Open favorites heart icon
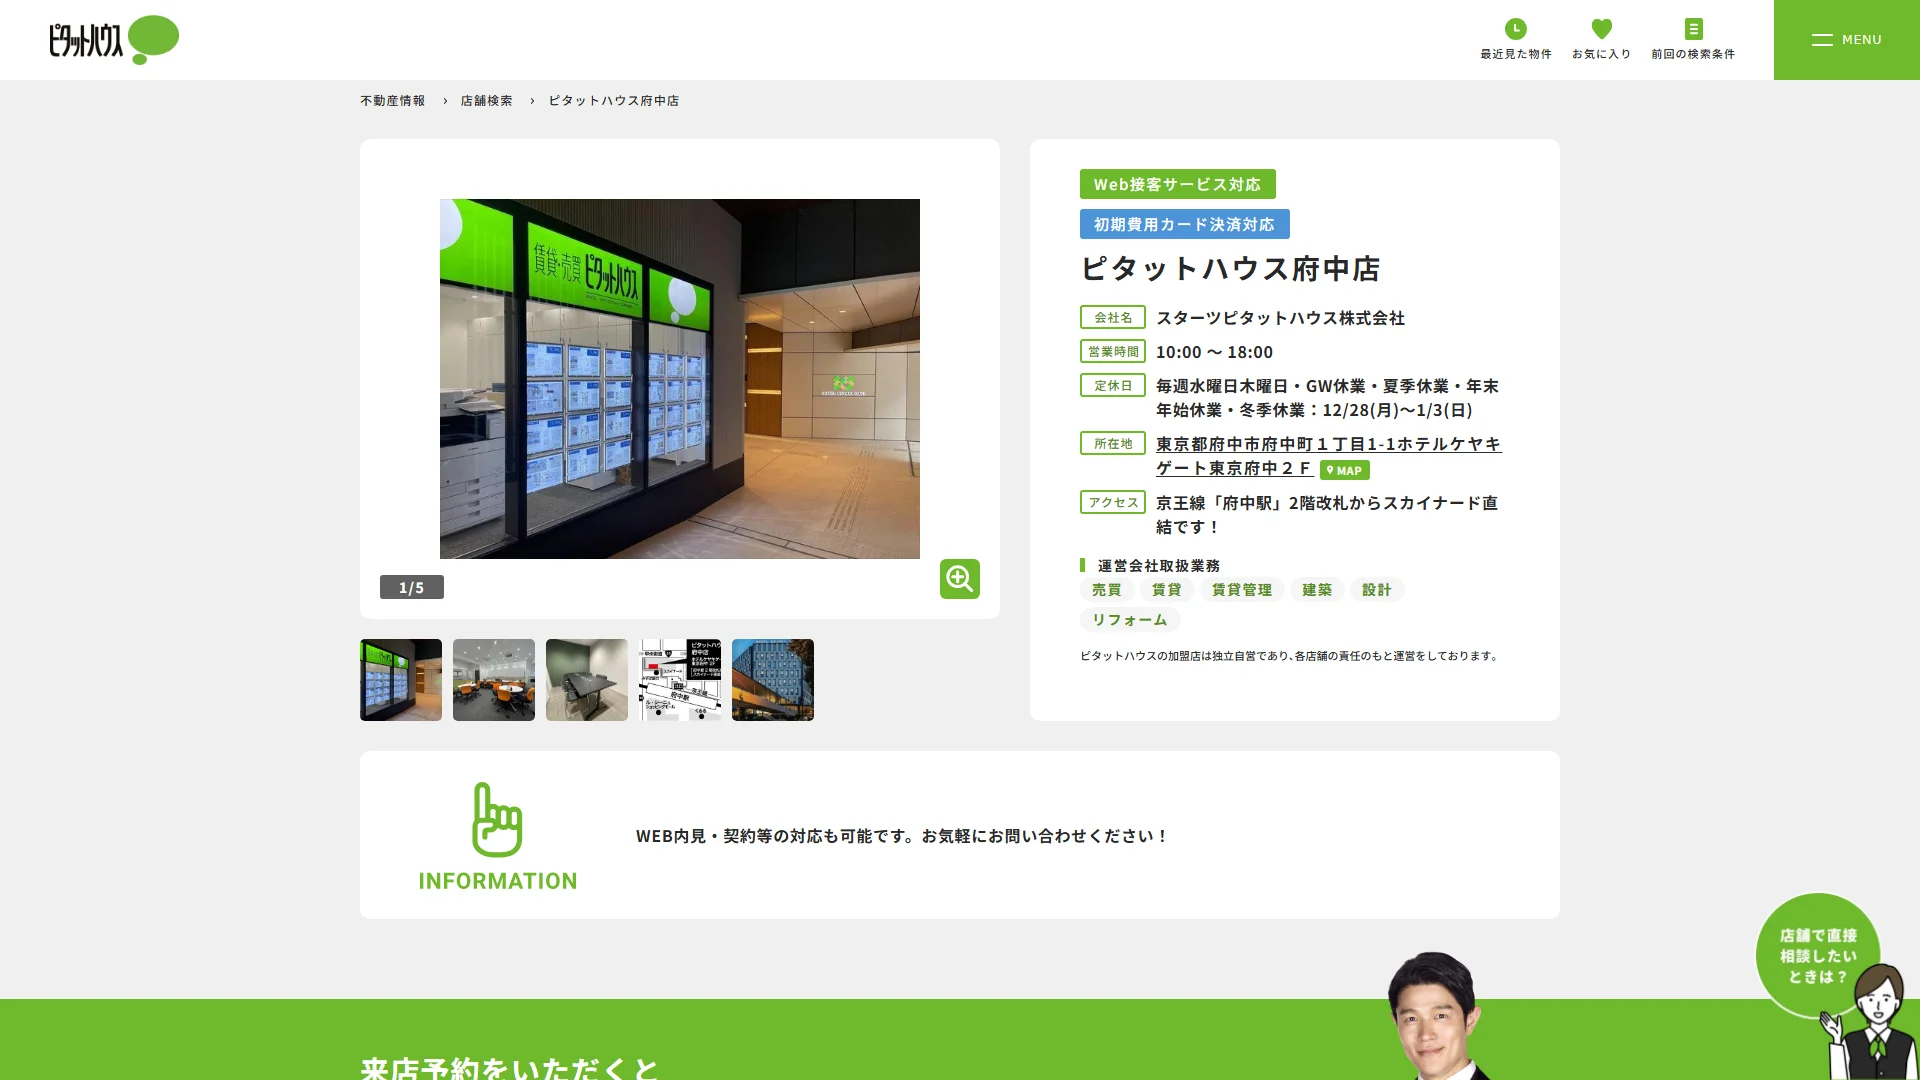1920x1080 pixels. click(x=1601, y=29)
